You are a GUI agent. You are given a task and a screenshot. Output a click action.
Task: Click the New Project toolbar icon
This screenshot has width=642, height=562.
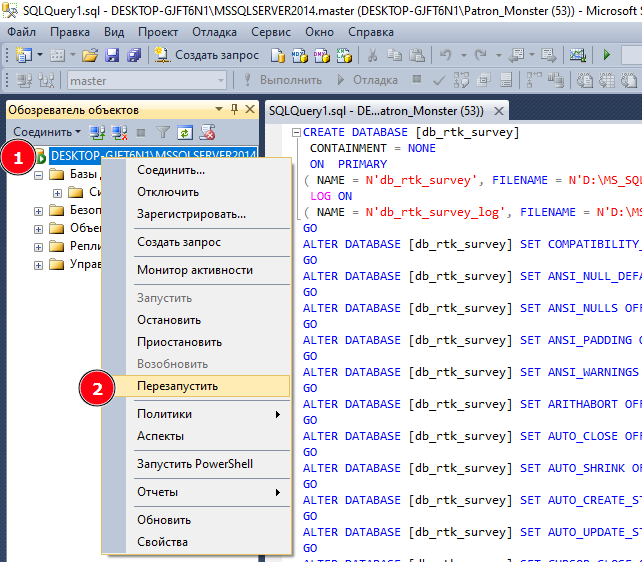coord(23,55)
